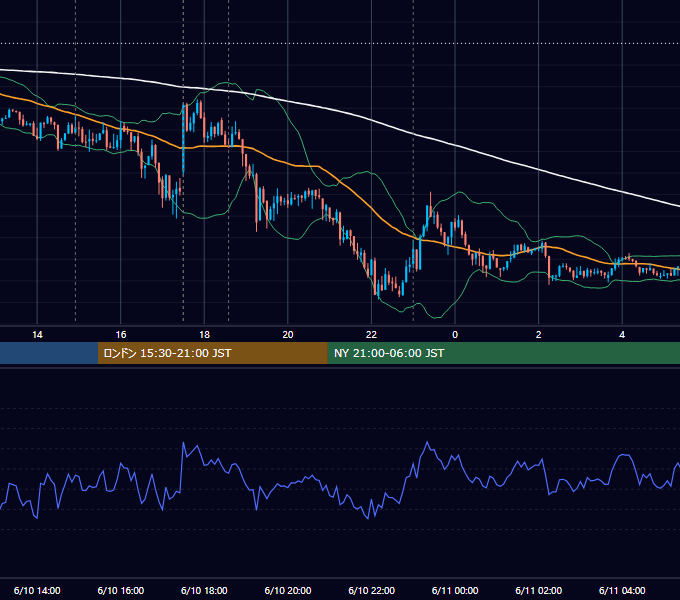Click hour label 20 on price chart axis
680x600 pixels.
pyautogui.click(x=288, y=335)
